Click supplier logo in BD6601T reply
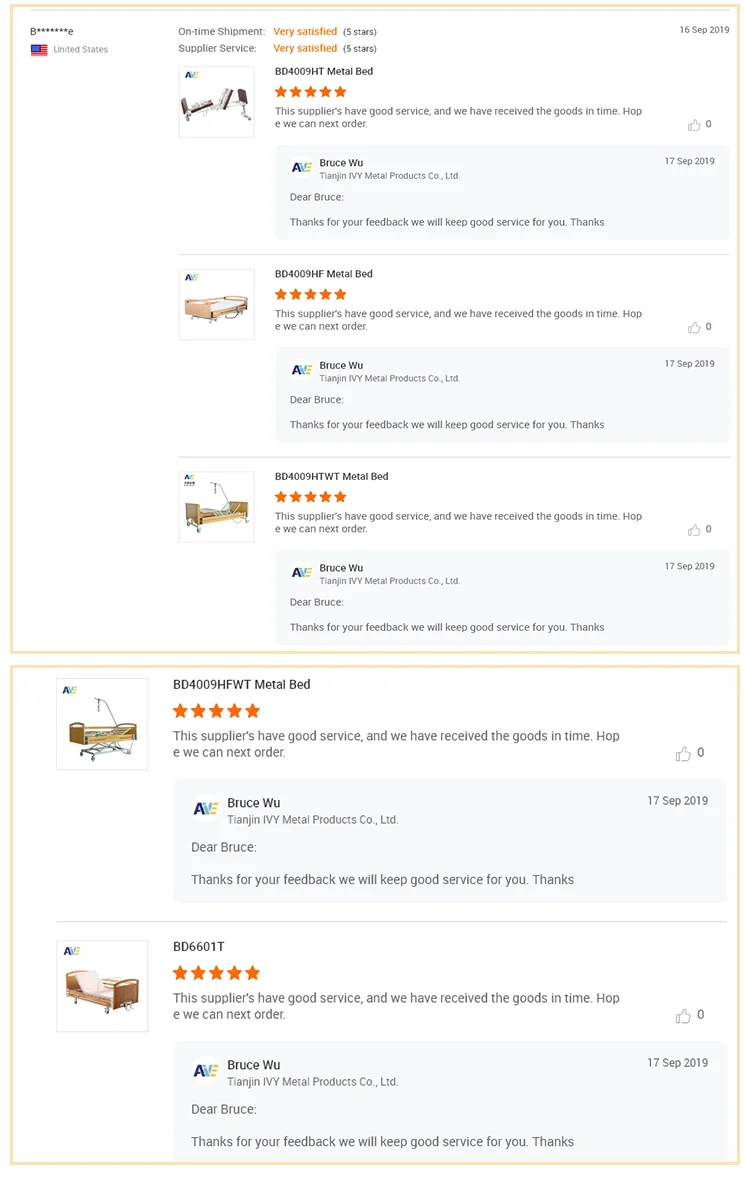Screen dimensions: 750x1183 point(206,1071)
